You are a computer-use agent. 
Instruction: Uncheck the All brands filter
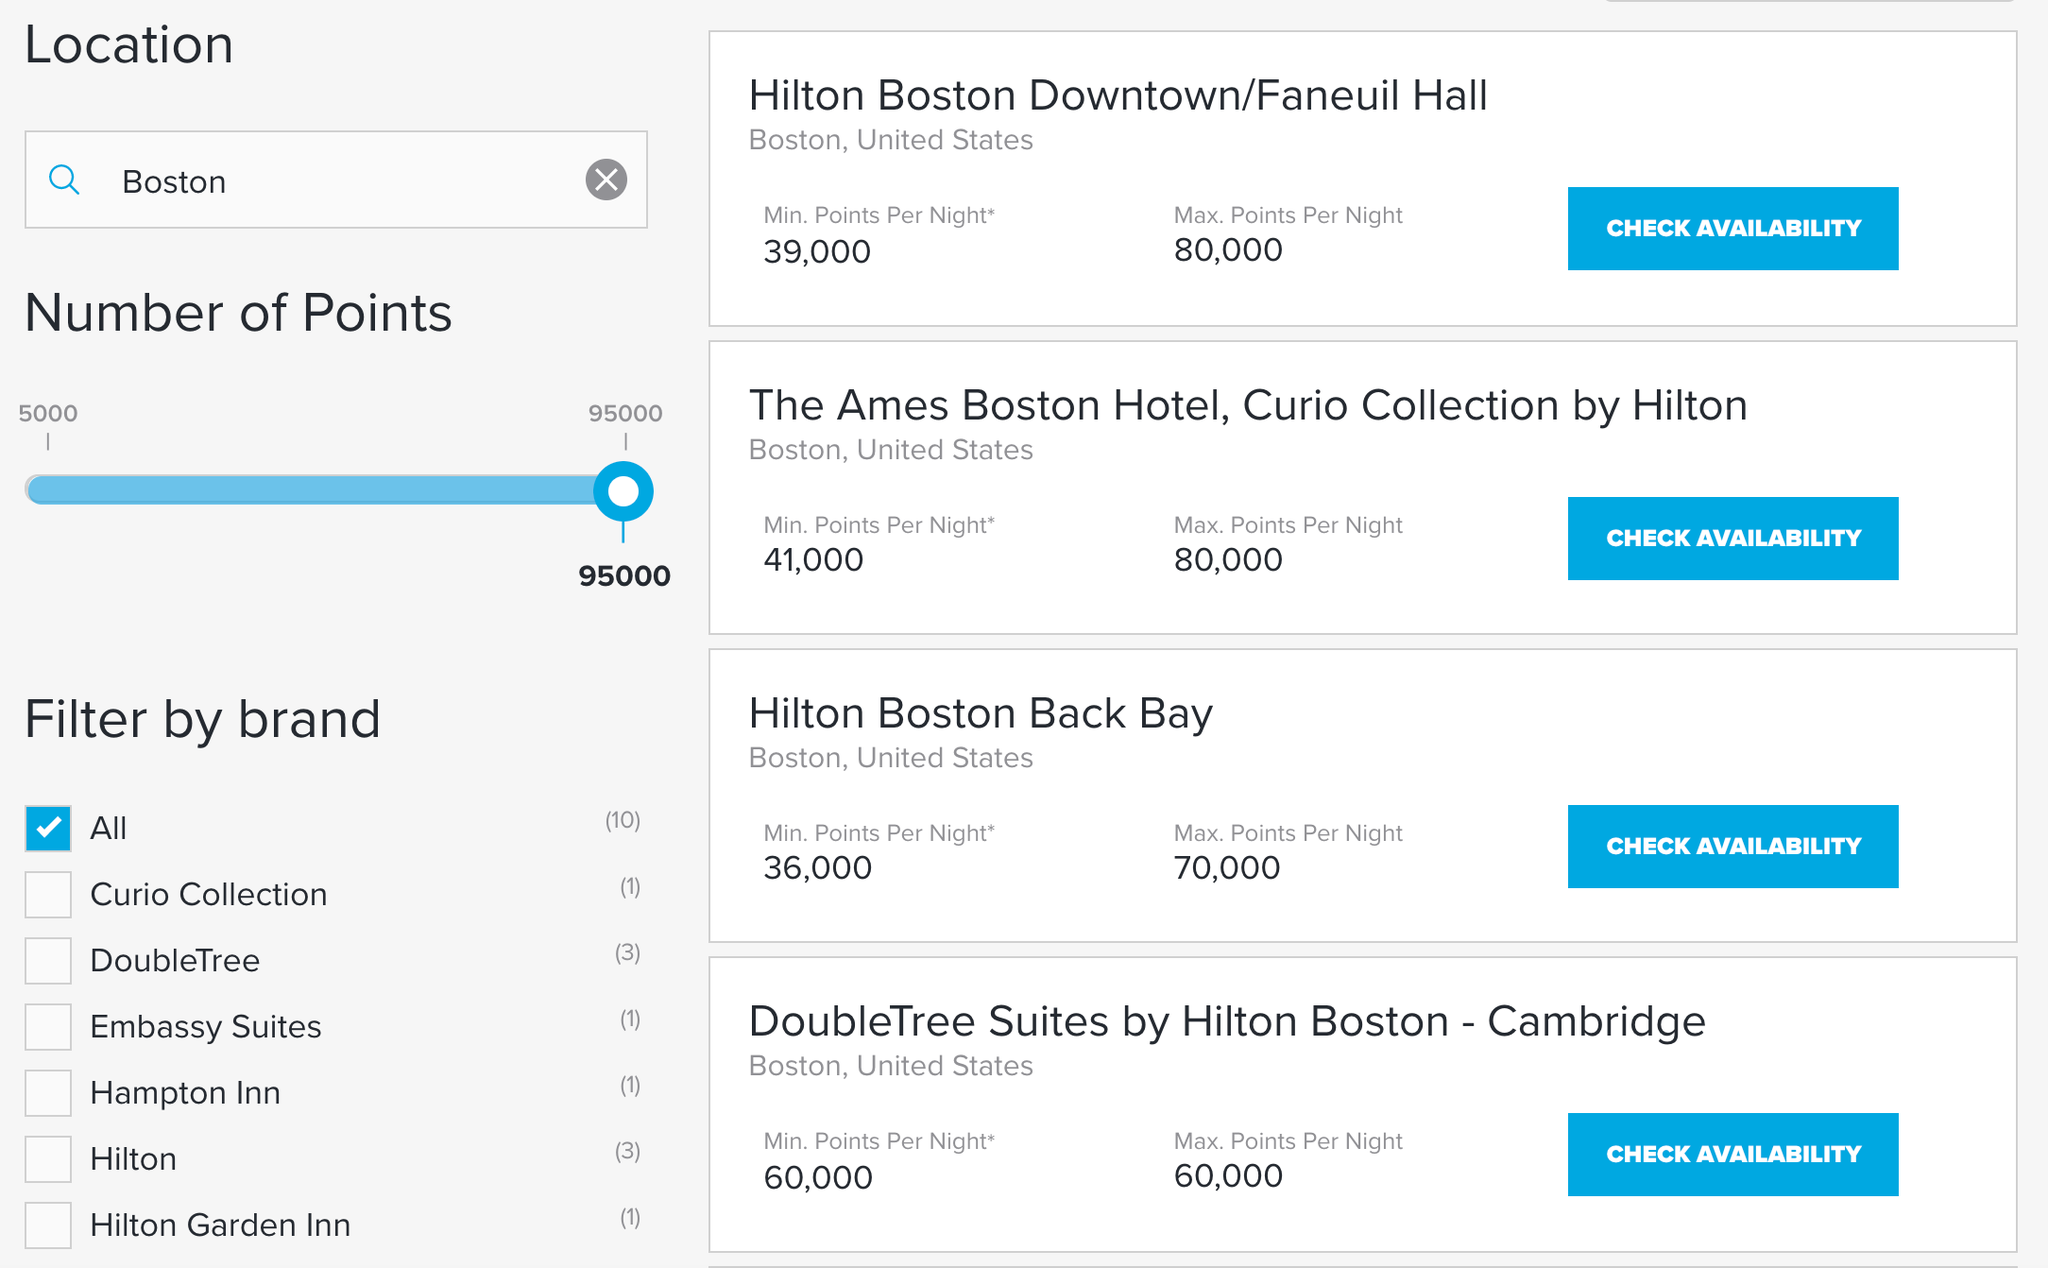click(47, 828)
